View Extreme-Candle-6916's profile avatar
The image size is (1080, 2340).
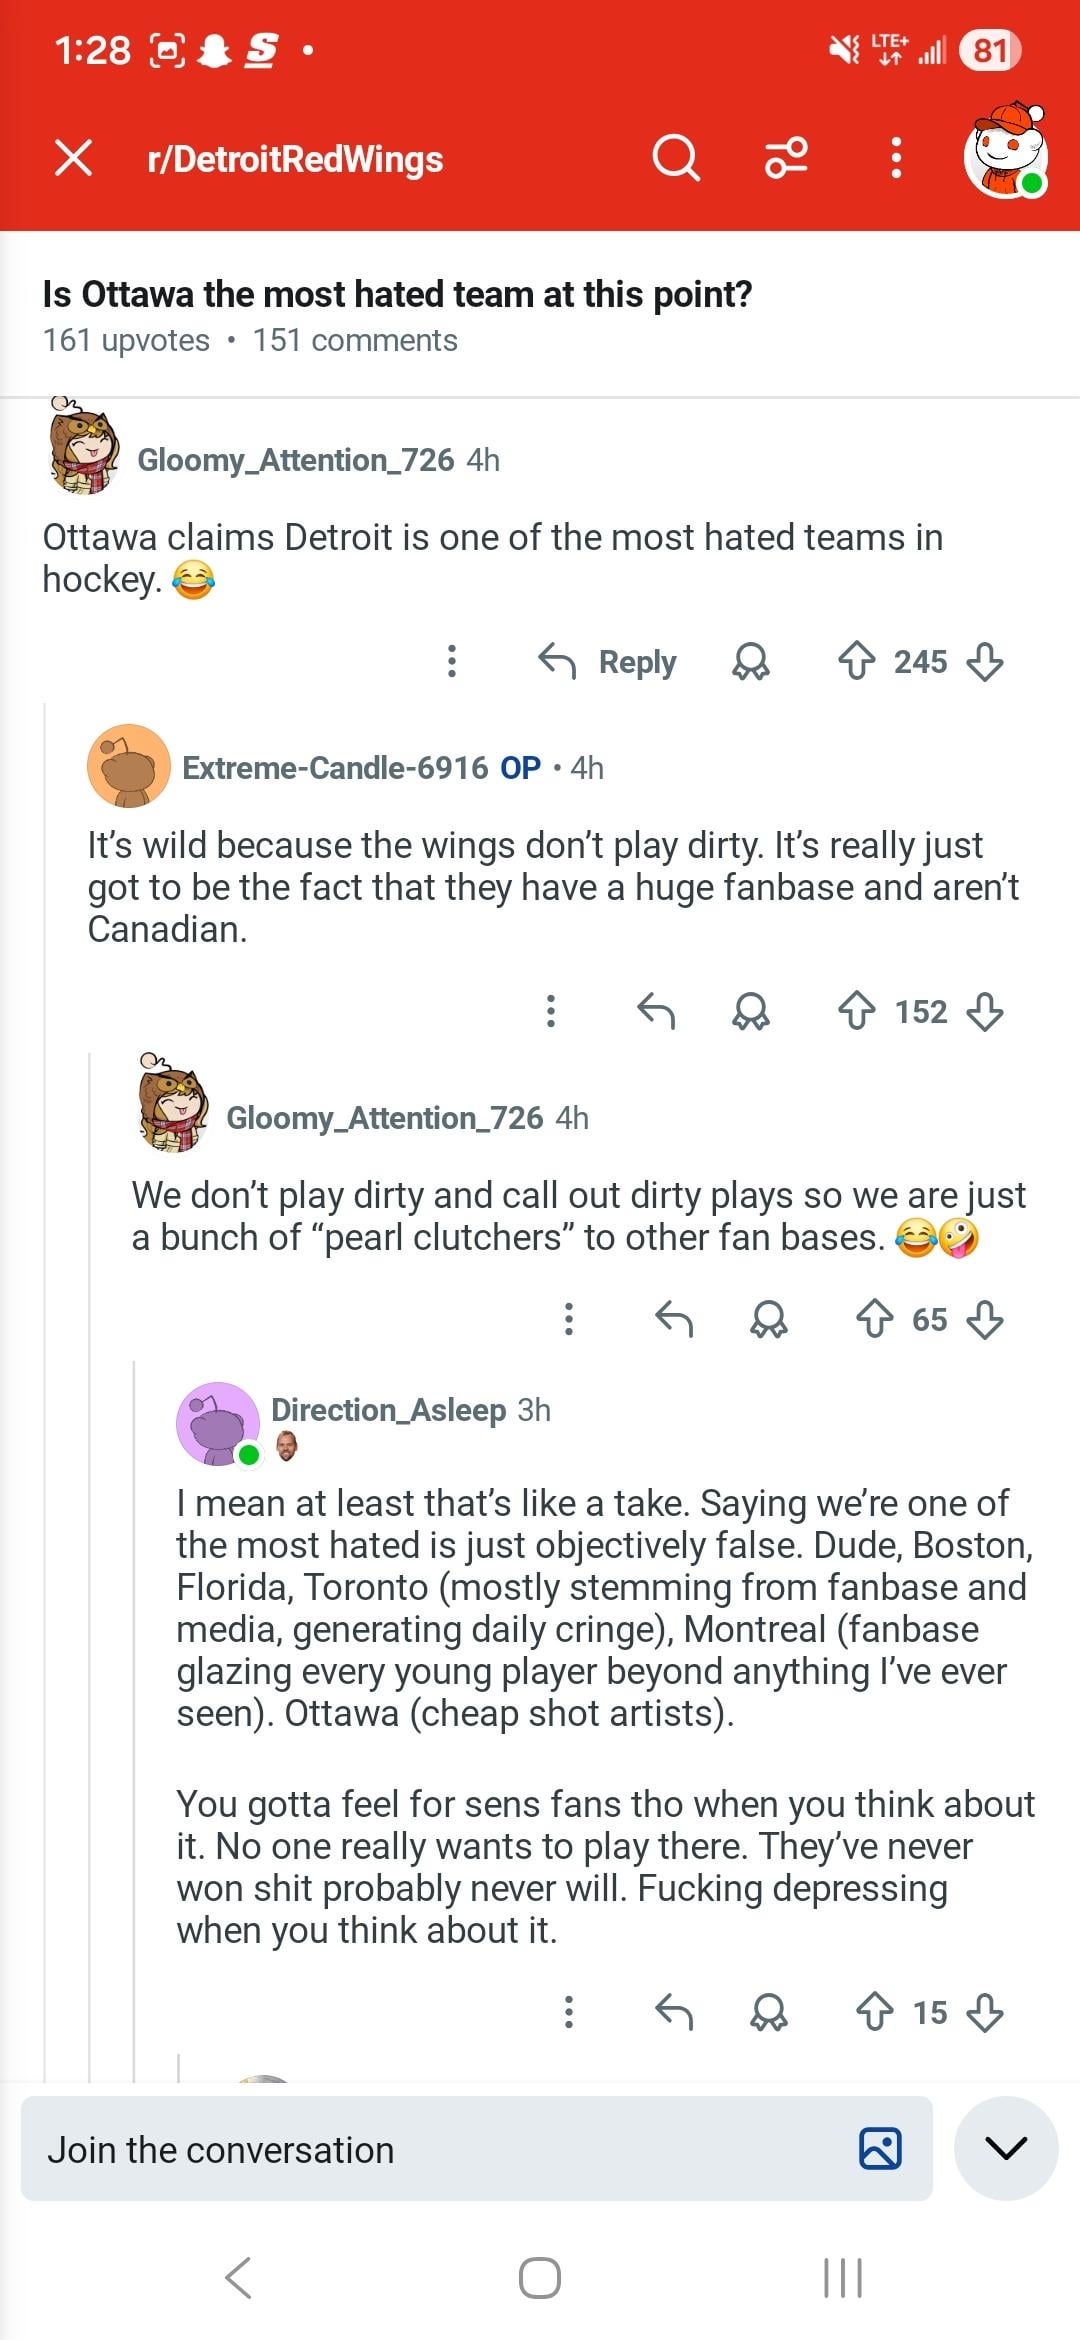click(x=129, y=767)
